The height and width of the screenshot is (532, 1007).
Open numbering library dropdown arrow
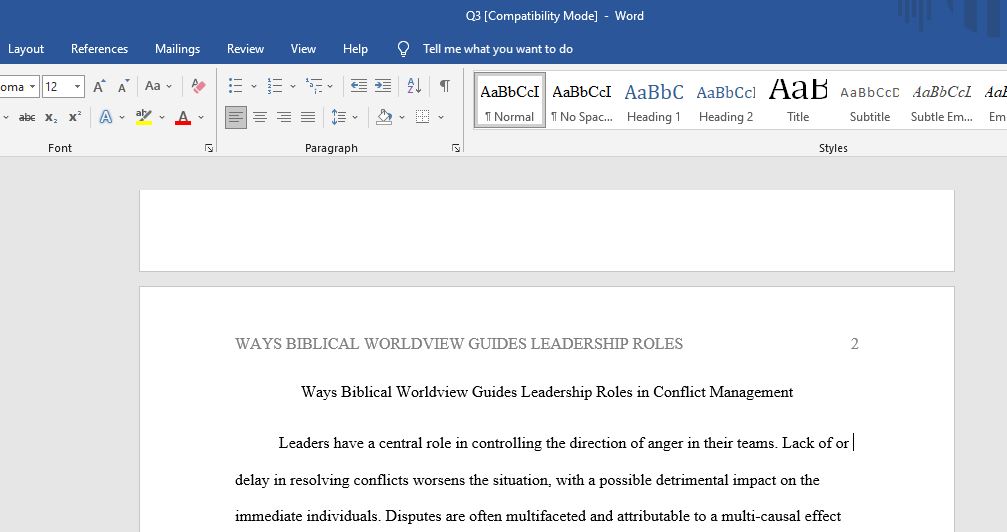[293, 85]
